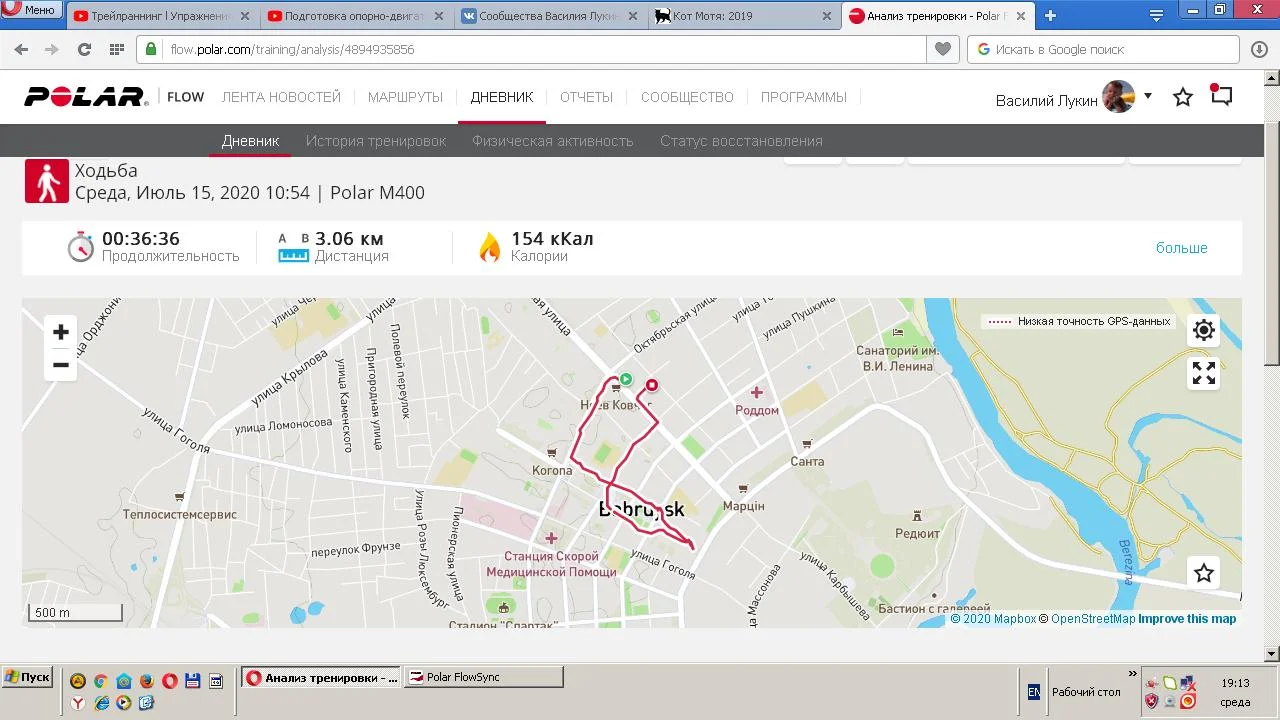Switch to Трейлраннинг YouTube tab
Viewport: 1280px width, 720px height.
(164, 16)
